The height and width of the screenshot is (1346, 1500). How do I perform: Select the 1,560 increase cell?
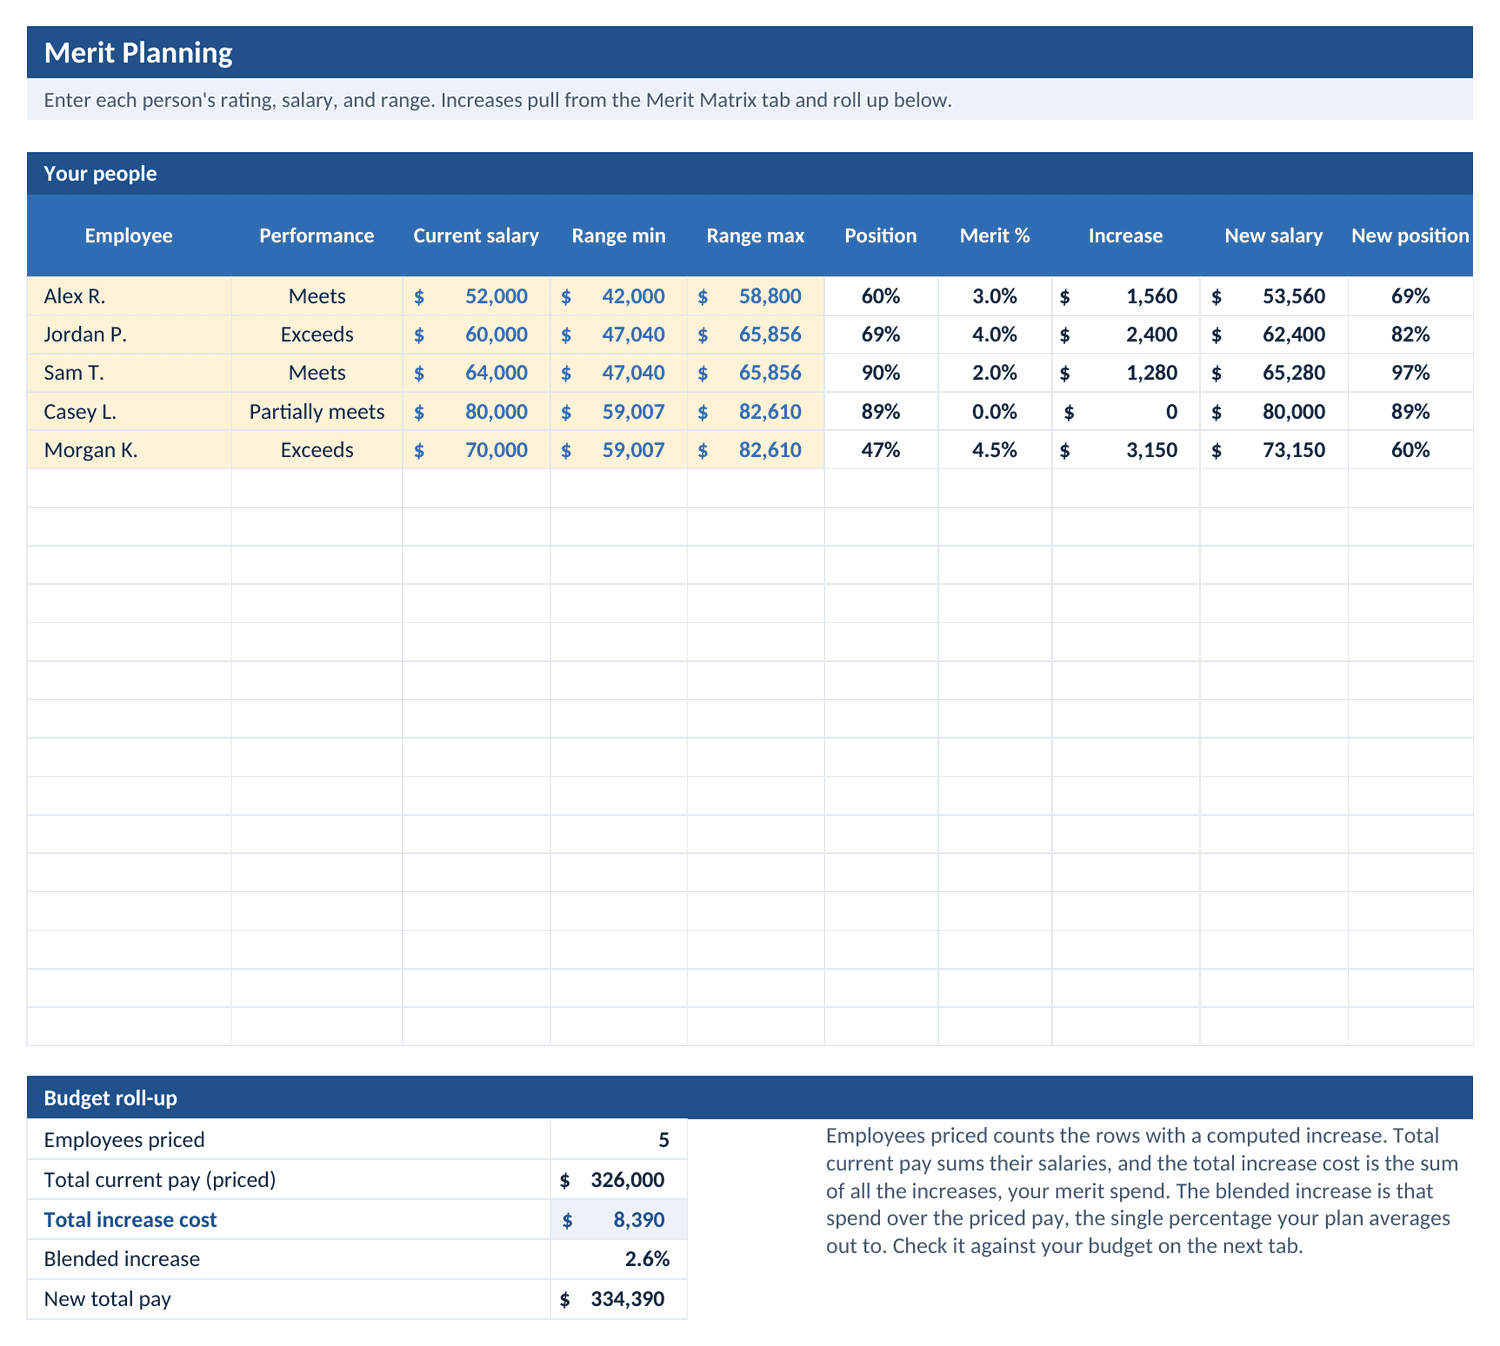point(1126,296)
